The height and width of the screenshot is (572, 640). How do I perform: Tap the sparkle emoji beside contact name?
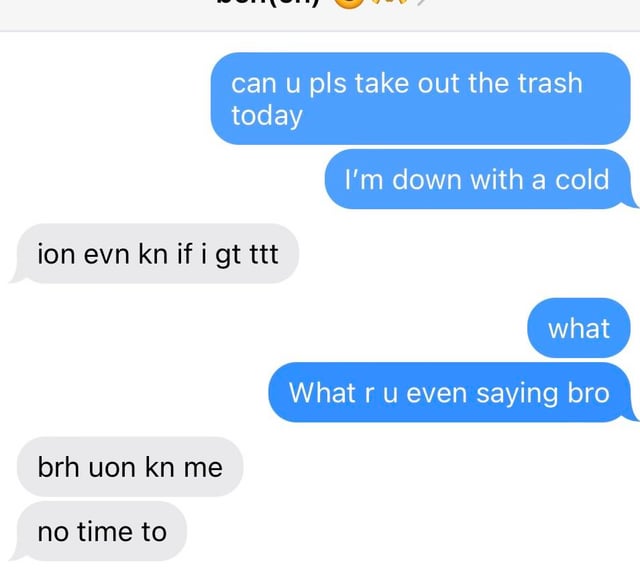pyautogui.click(x=390, y=2)
